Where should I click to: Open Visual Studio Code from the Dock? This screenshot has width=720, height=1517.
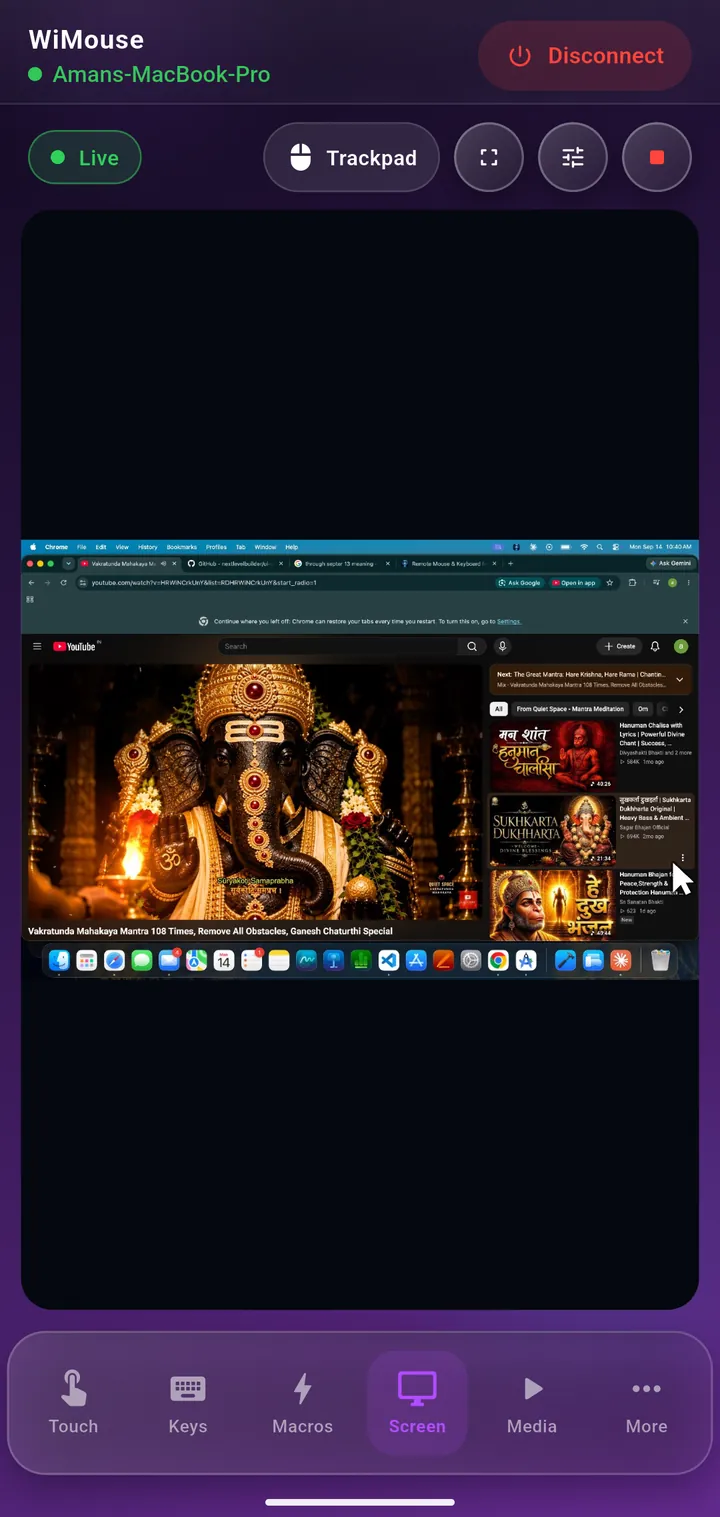[388, 960]
